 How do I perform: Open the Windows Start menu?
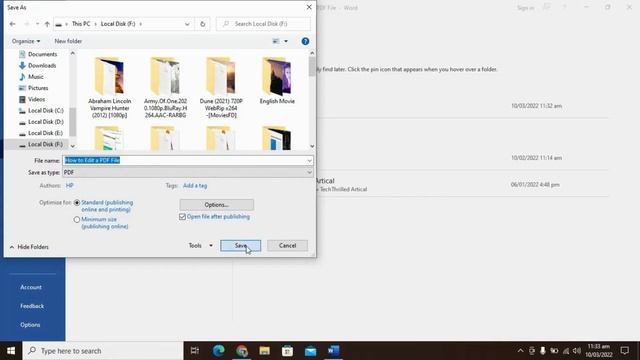pyautogui.click(x=11, y=351)
